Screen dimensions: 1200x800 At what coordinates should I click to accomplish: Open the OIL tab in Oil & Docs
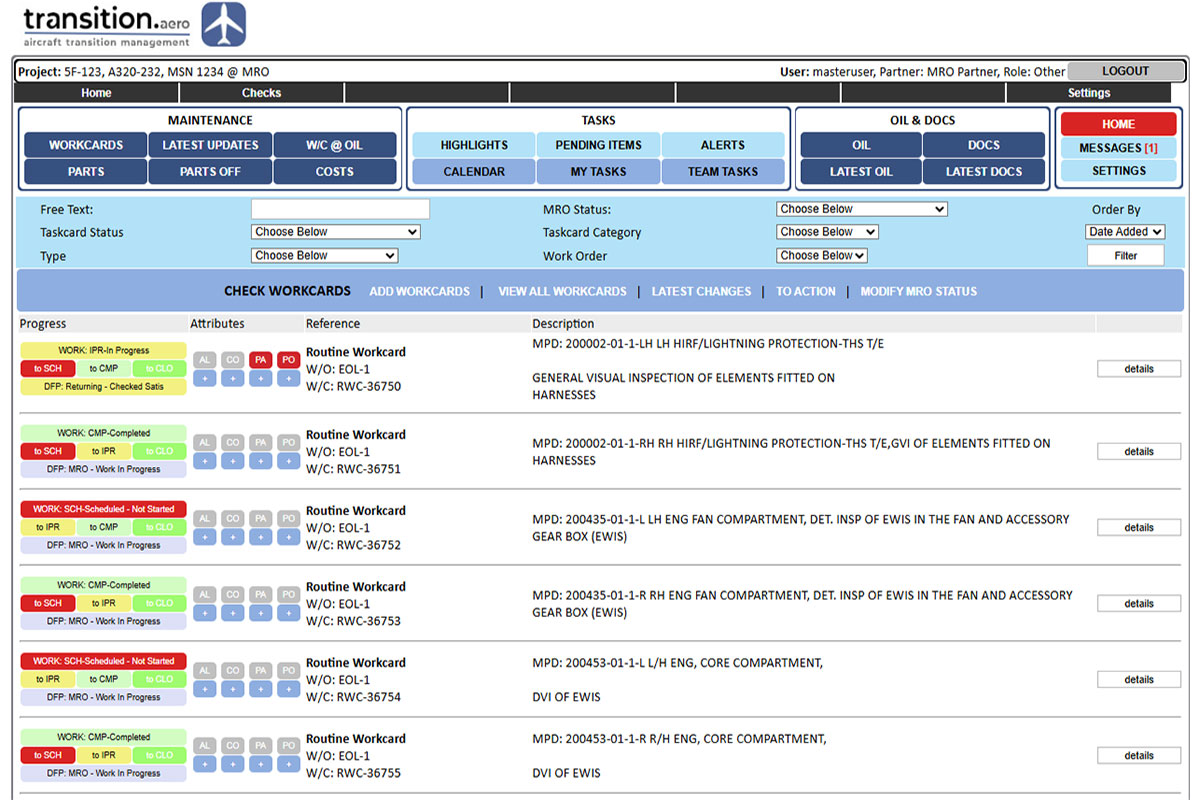[x=861, y=145]
